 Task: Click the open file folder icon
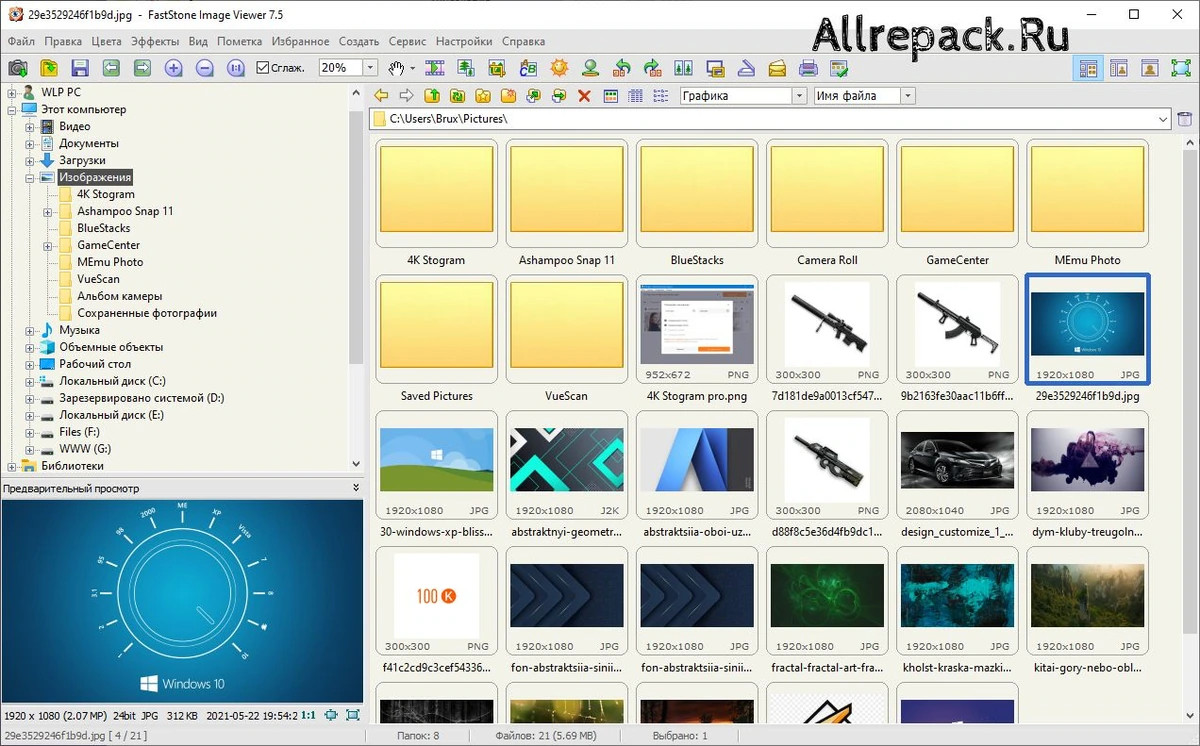(49, 68)
